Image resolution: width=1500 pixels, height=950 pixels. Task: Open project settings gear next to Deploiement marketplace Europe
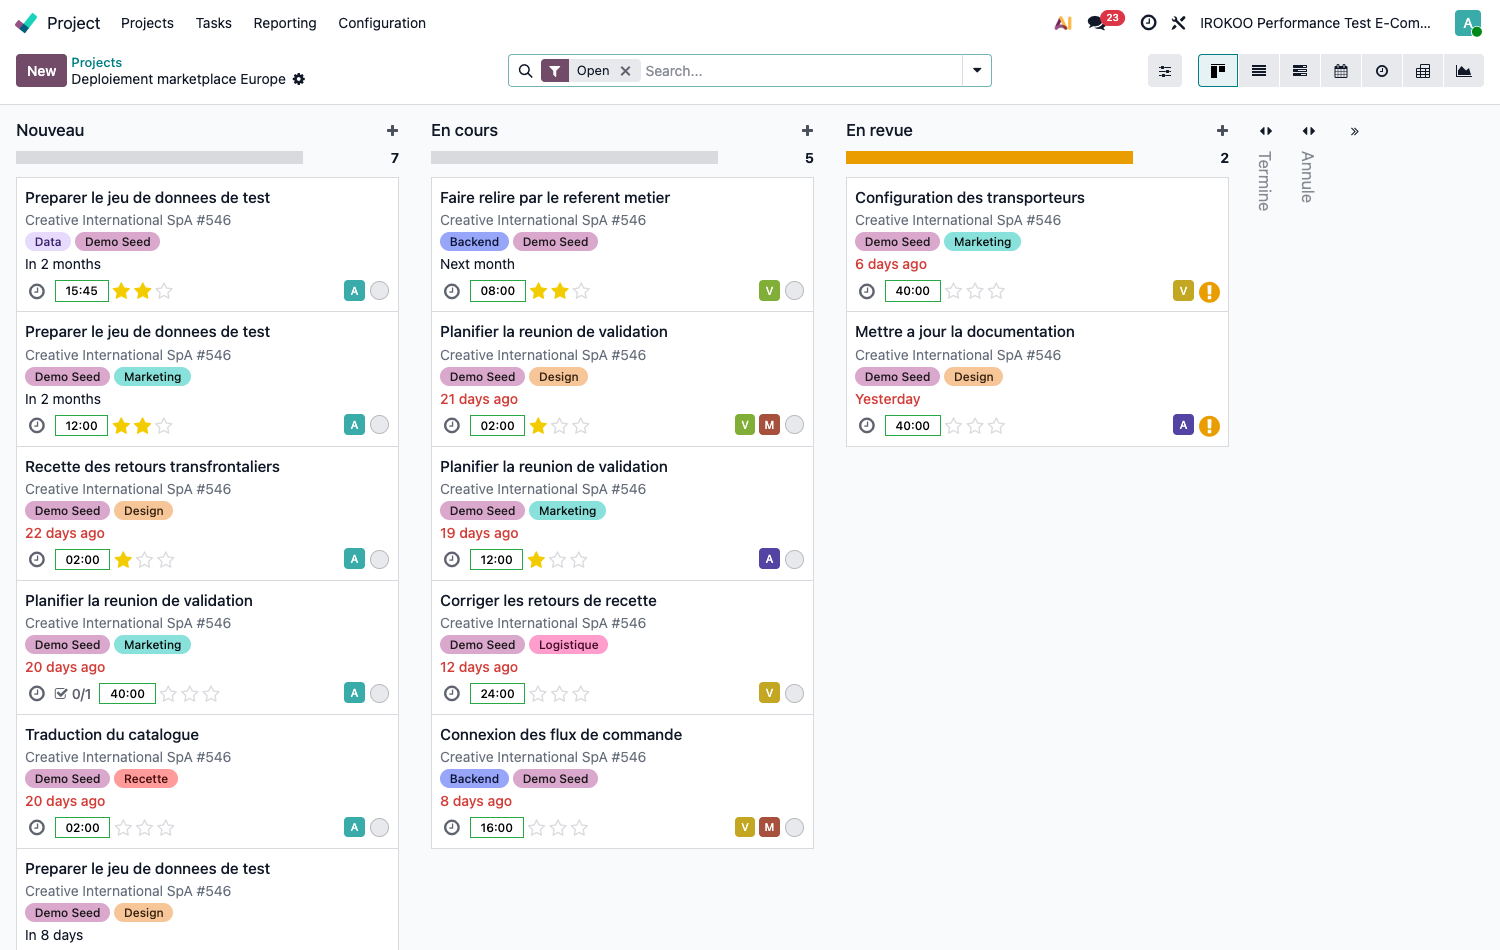click(299, 79)
